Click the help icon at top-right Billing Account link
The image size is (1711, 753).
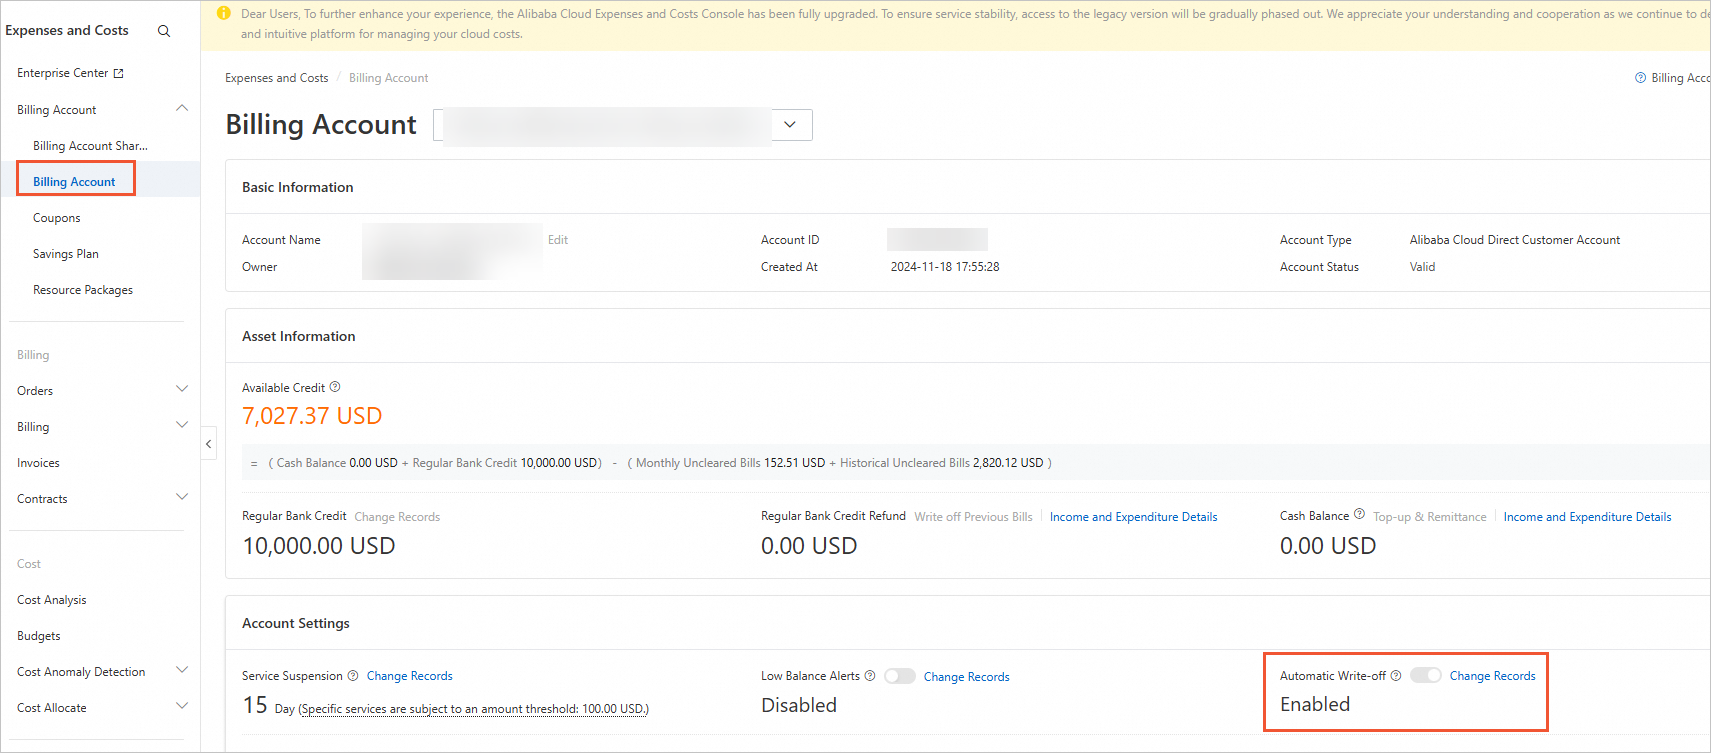(1640, 78)
